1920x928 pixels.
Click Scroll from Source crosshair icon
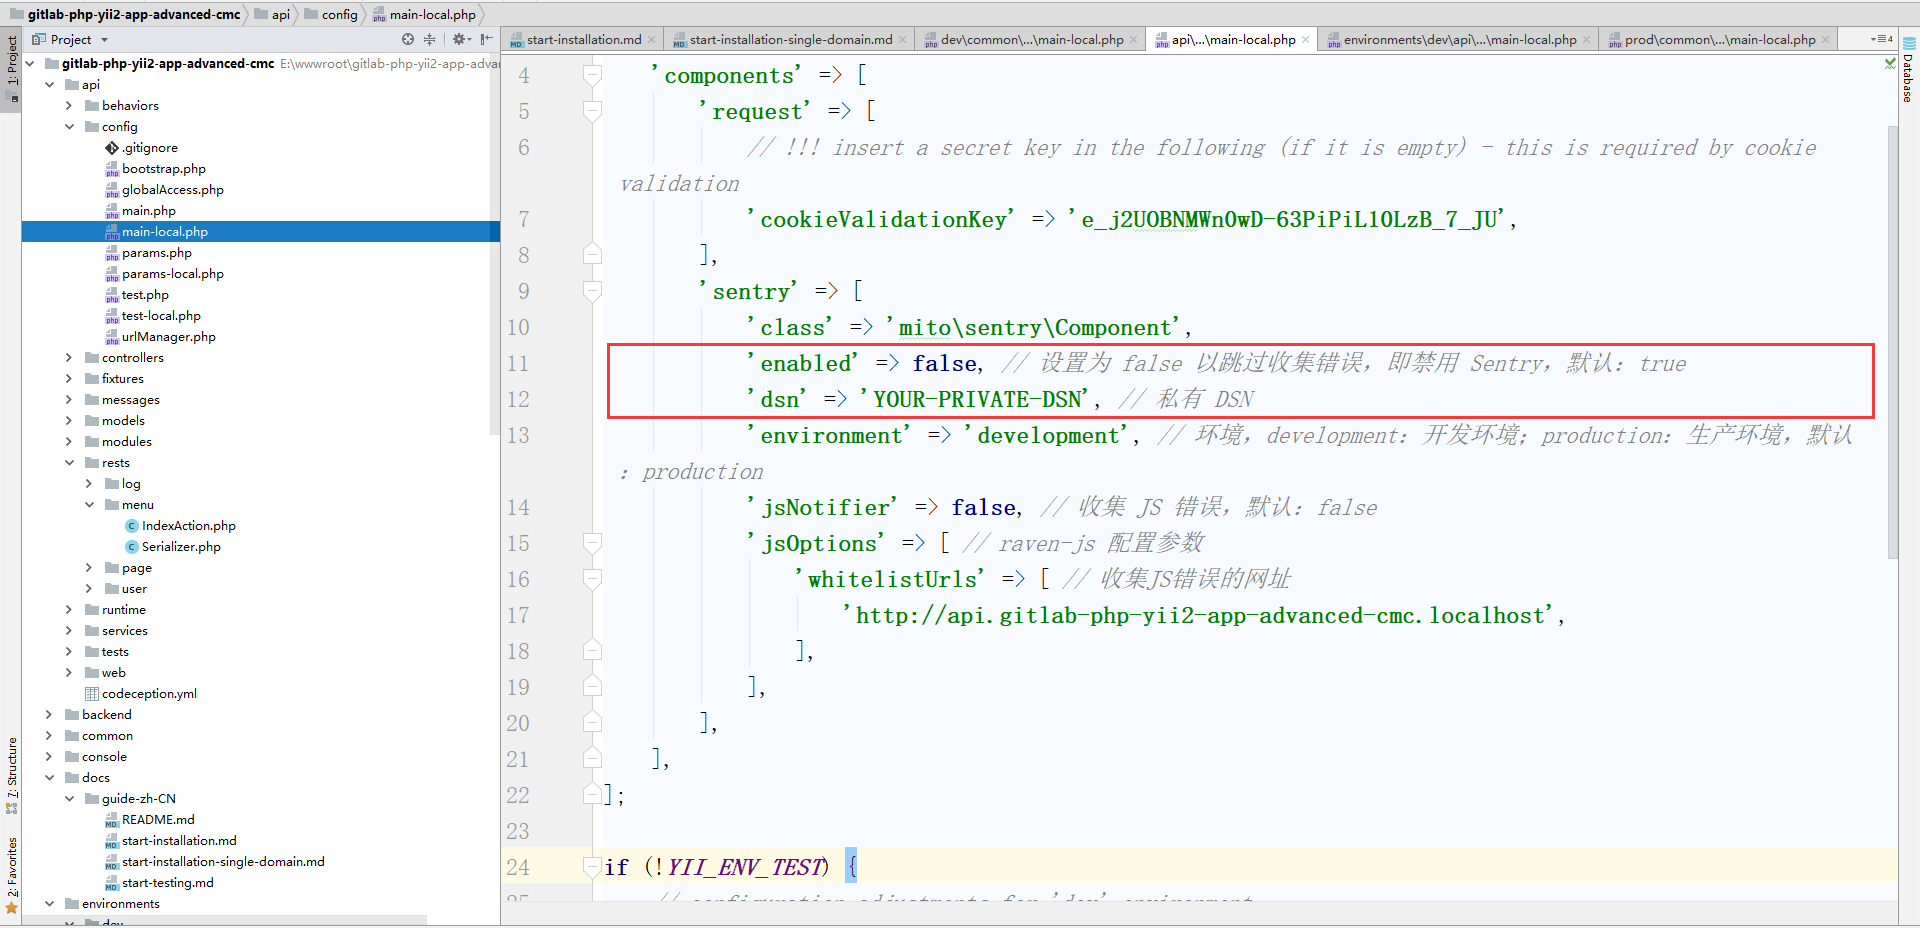pyautogui.click(x=408, y=40)
